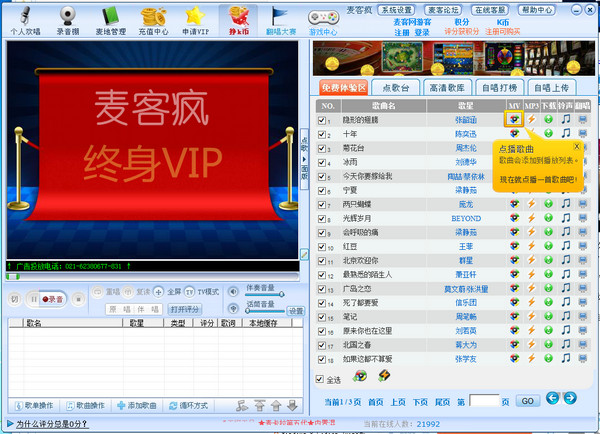The image size is (600, 434).
Task: Click the 系统设置 button
Action: click(396, 9)
